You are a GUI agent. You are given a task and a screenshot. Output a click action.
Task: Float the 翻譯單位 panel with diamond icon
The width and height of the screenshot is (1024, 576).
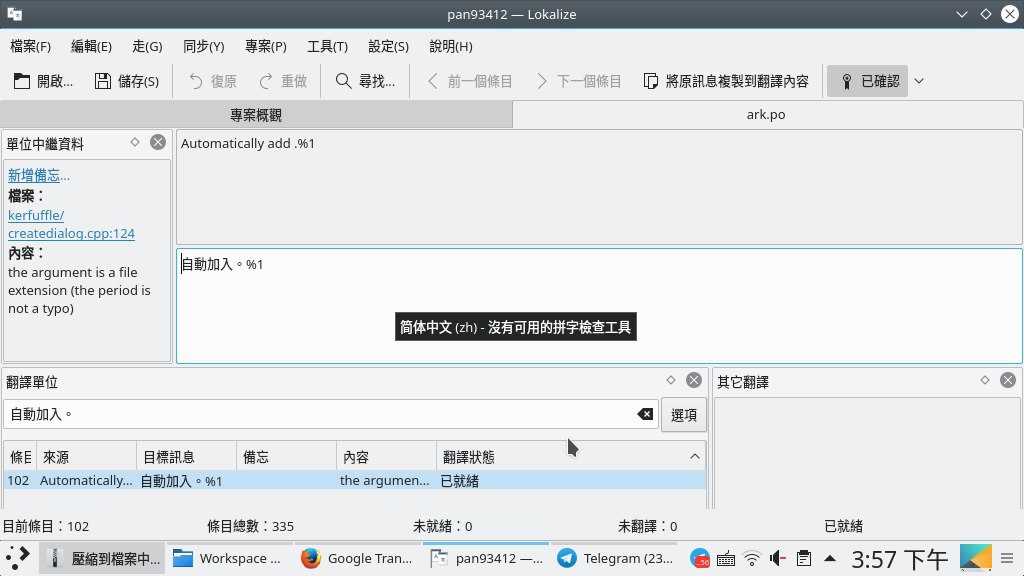click(x=671, y=380)
